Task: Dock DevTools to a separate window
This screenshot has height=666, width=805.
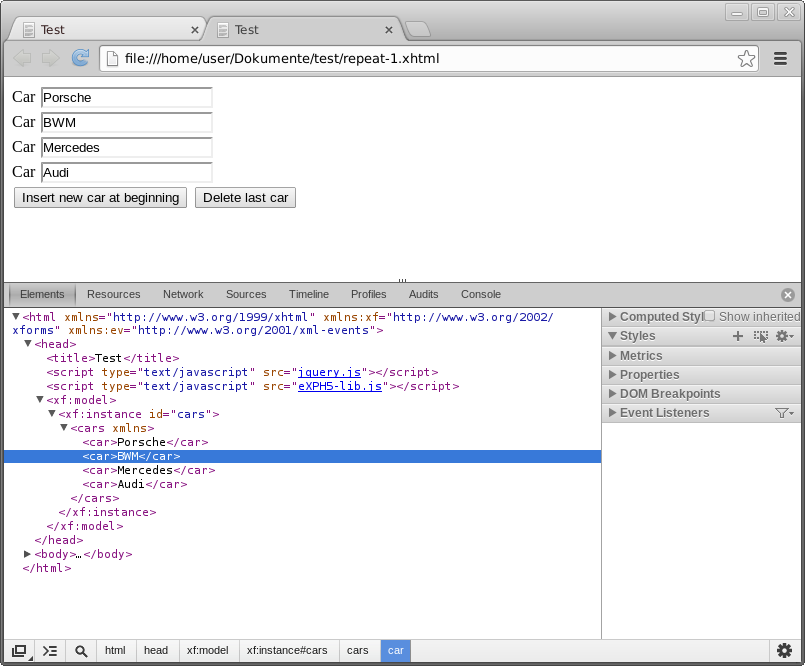Action: tap(20, 651)
